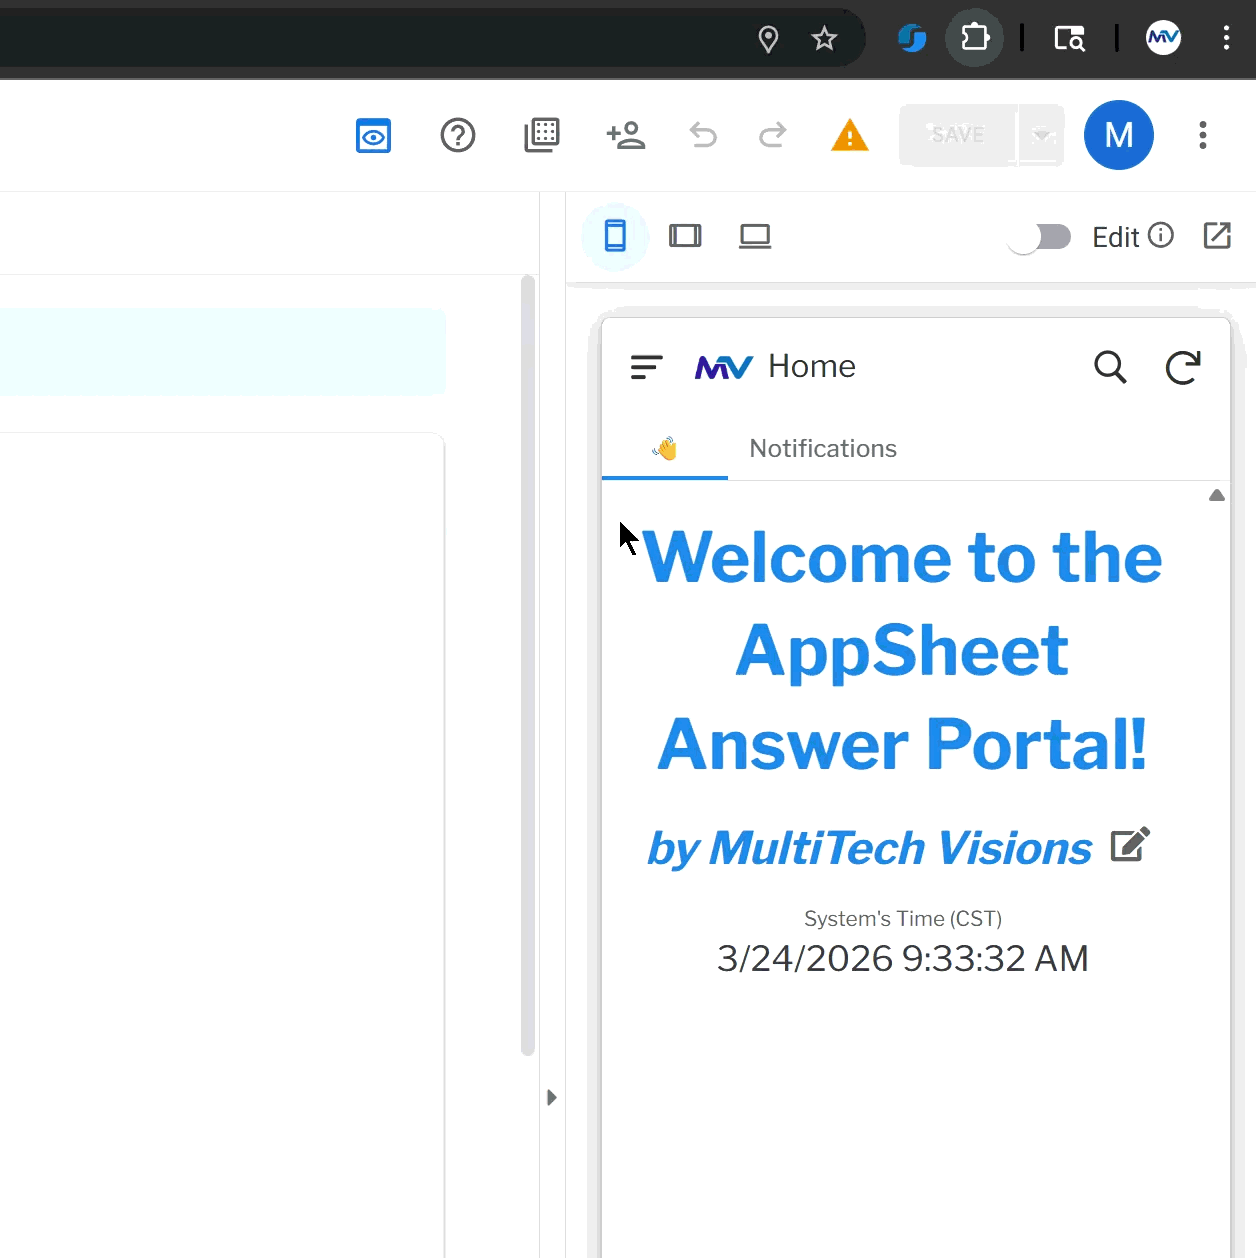Open the MV browser profile avatar

pos(1163,39)
